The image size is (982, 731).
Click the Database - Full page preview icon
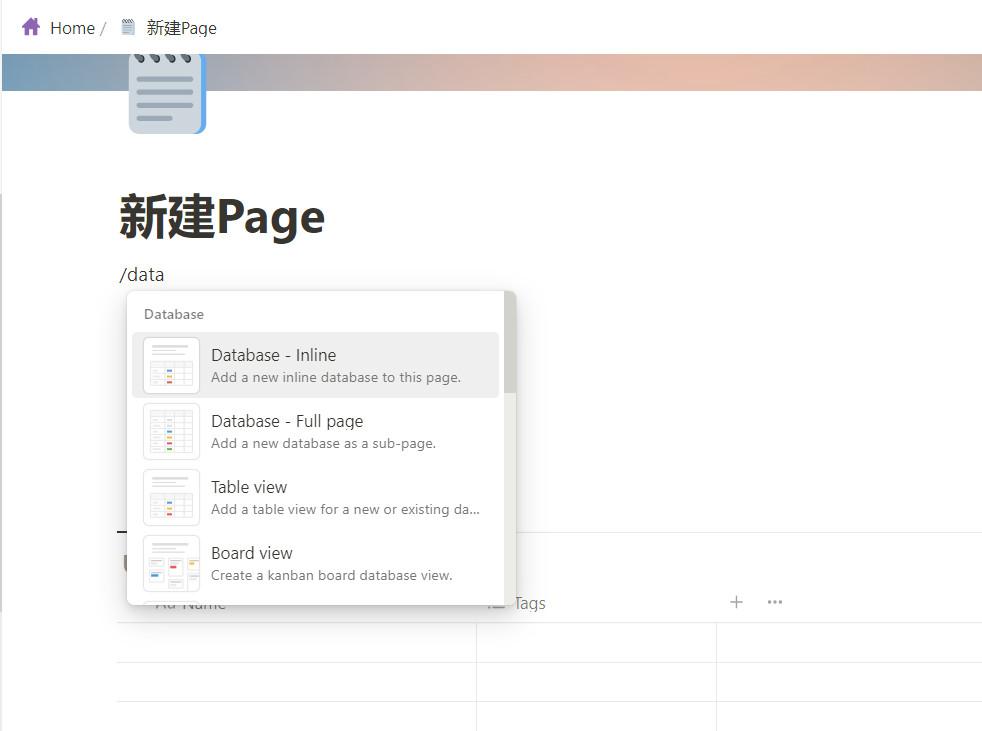171,431
